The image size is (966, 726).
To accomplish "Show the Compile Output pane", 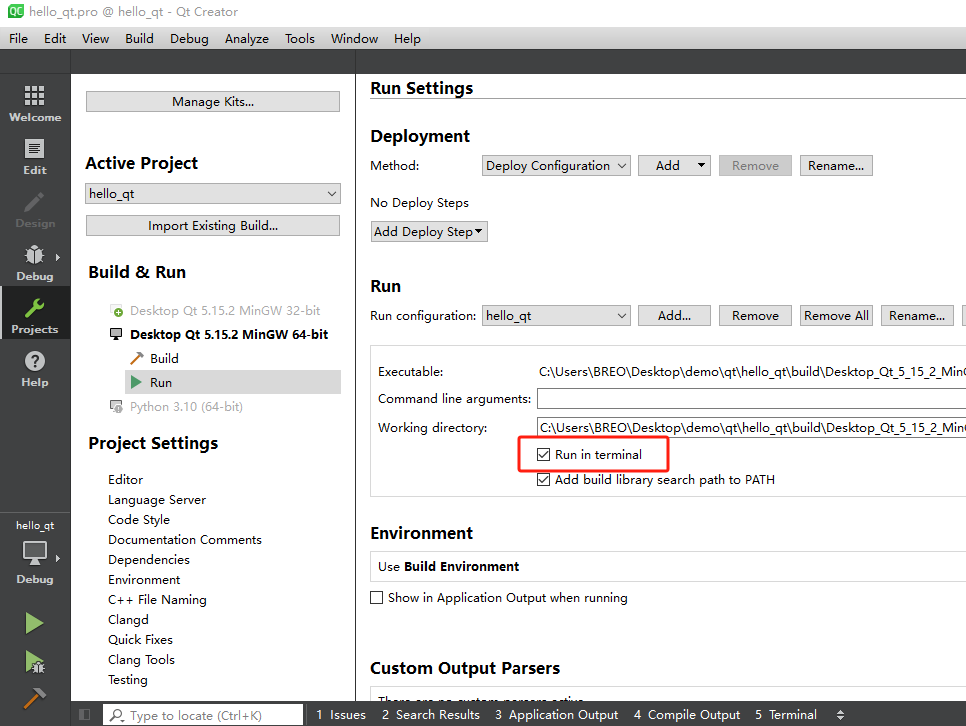I will [687, 715].
